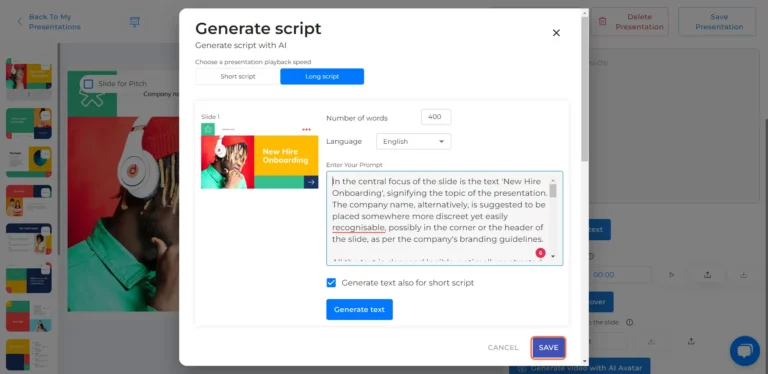Select third slide thumbnail with pie chart

pyautogui.click(x=28, y=162)
